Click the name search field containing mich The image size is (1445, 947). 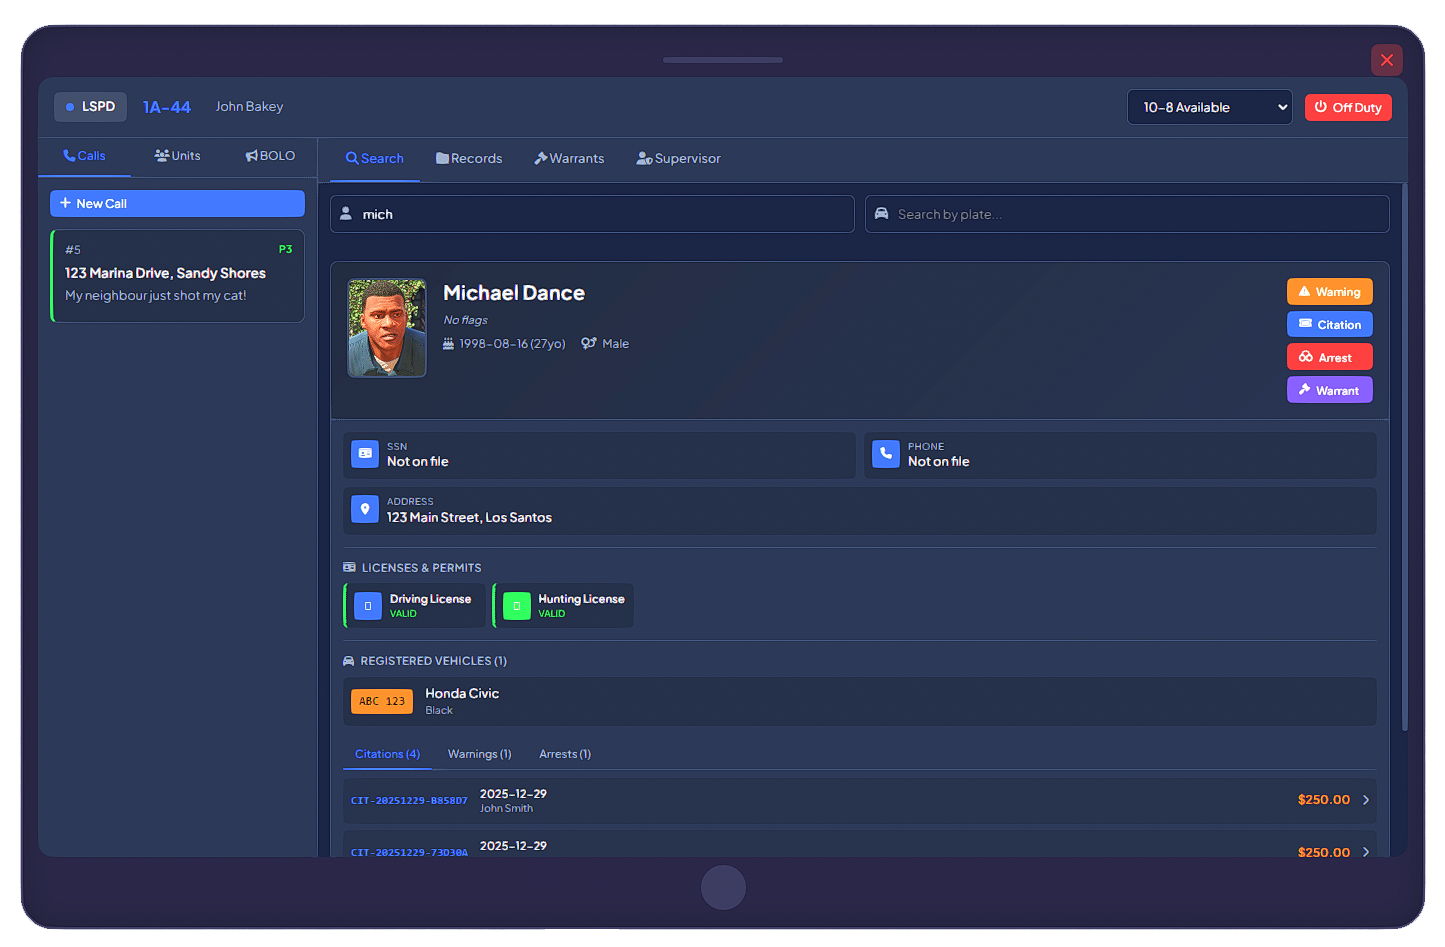[x=592, y=214]
